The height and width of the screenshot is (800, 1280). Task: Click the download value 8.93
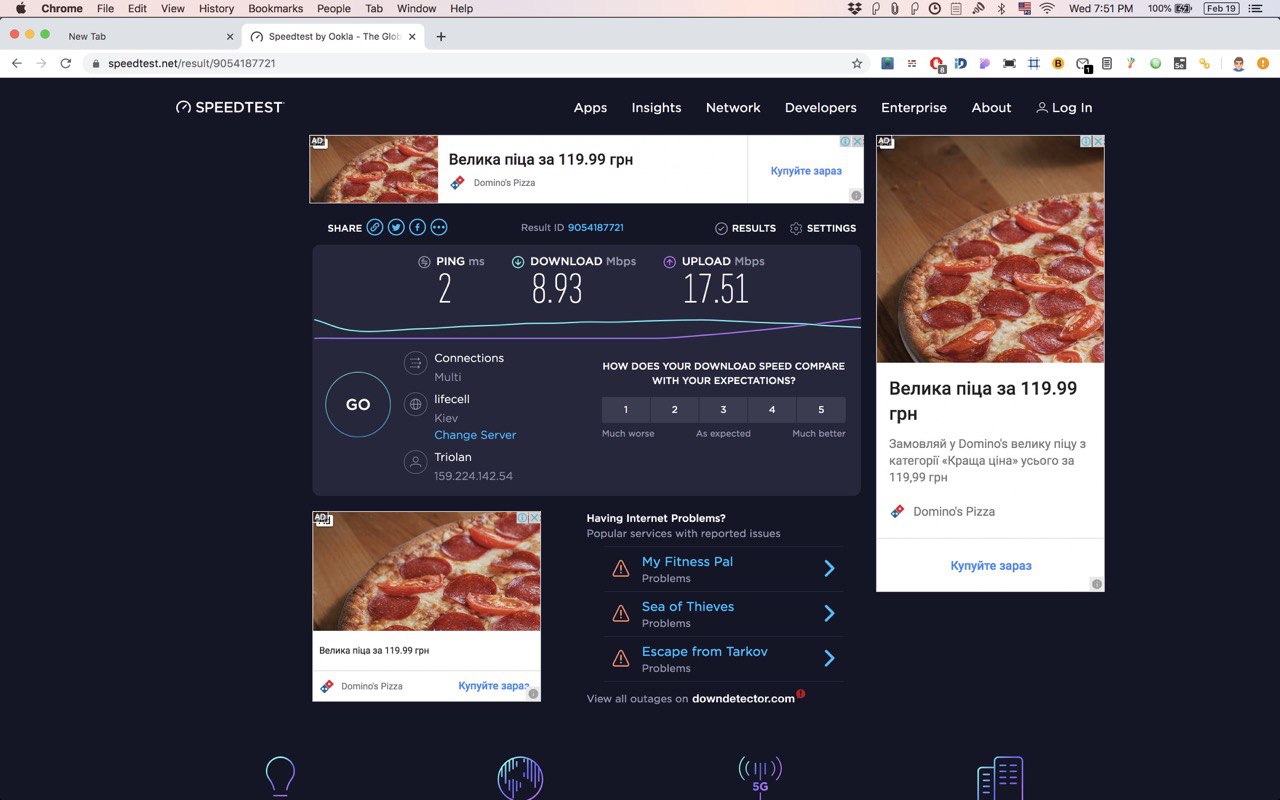click(x=557, y=289)
